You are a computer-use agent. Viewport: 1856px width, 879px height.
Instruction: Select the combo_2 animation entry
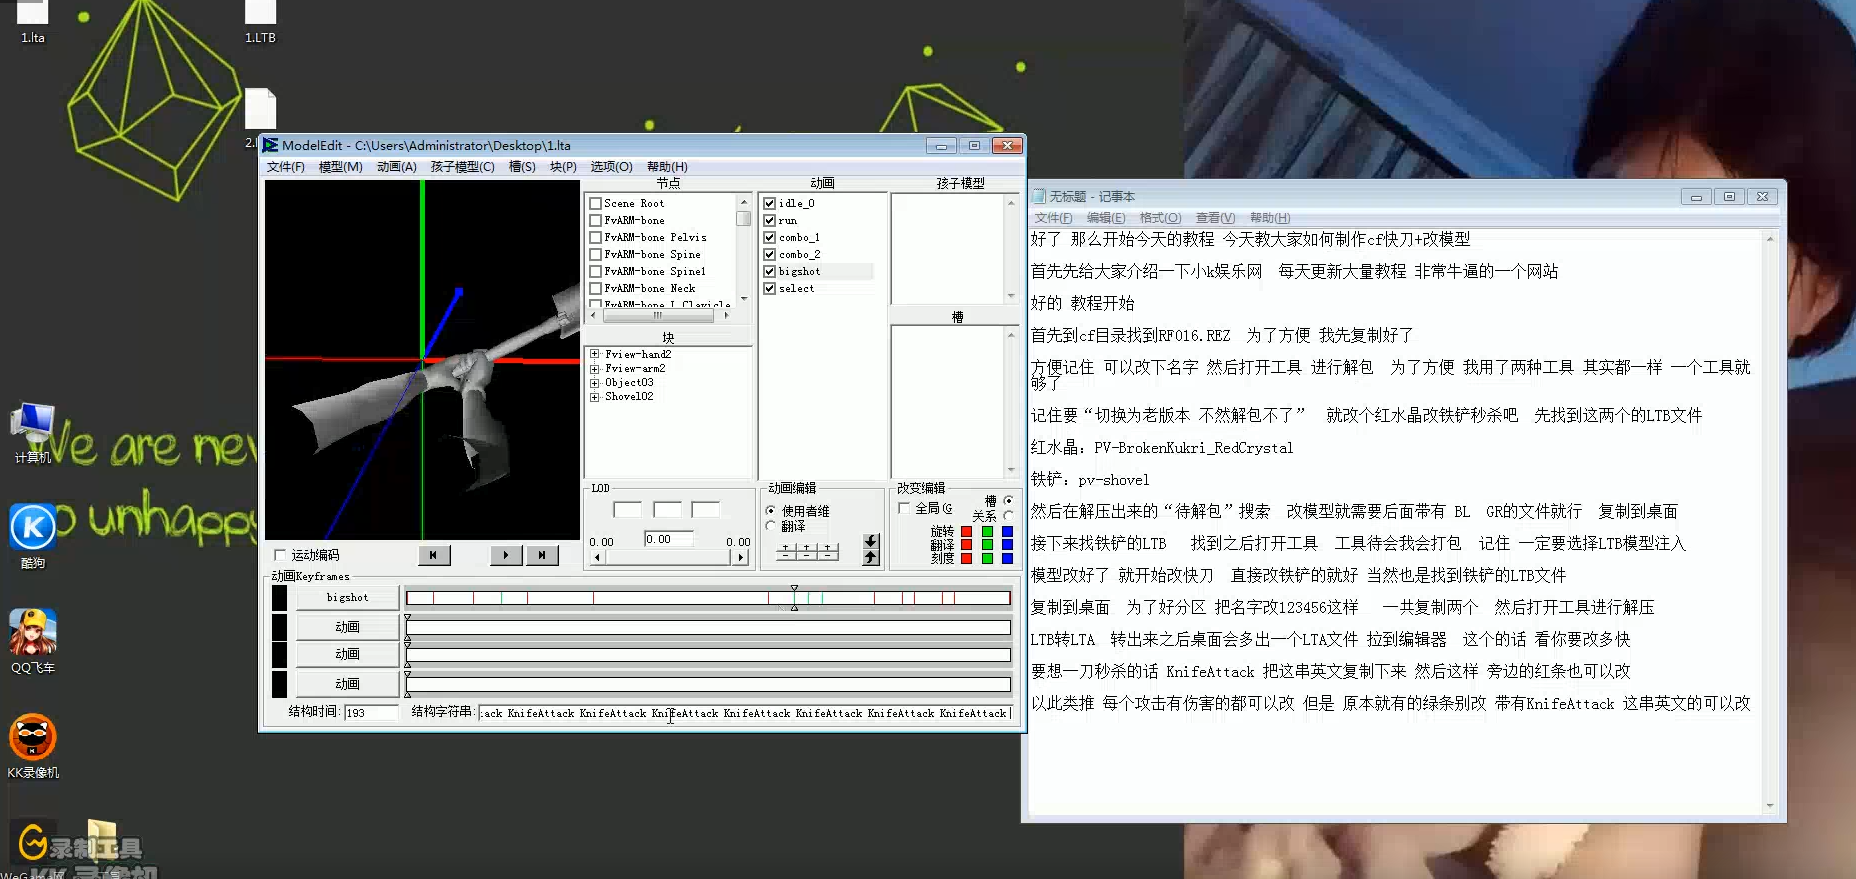click(799, 255)
